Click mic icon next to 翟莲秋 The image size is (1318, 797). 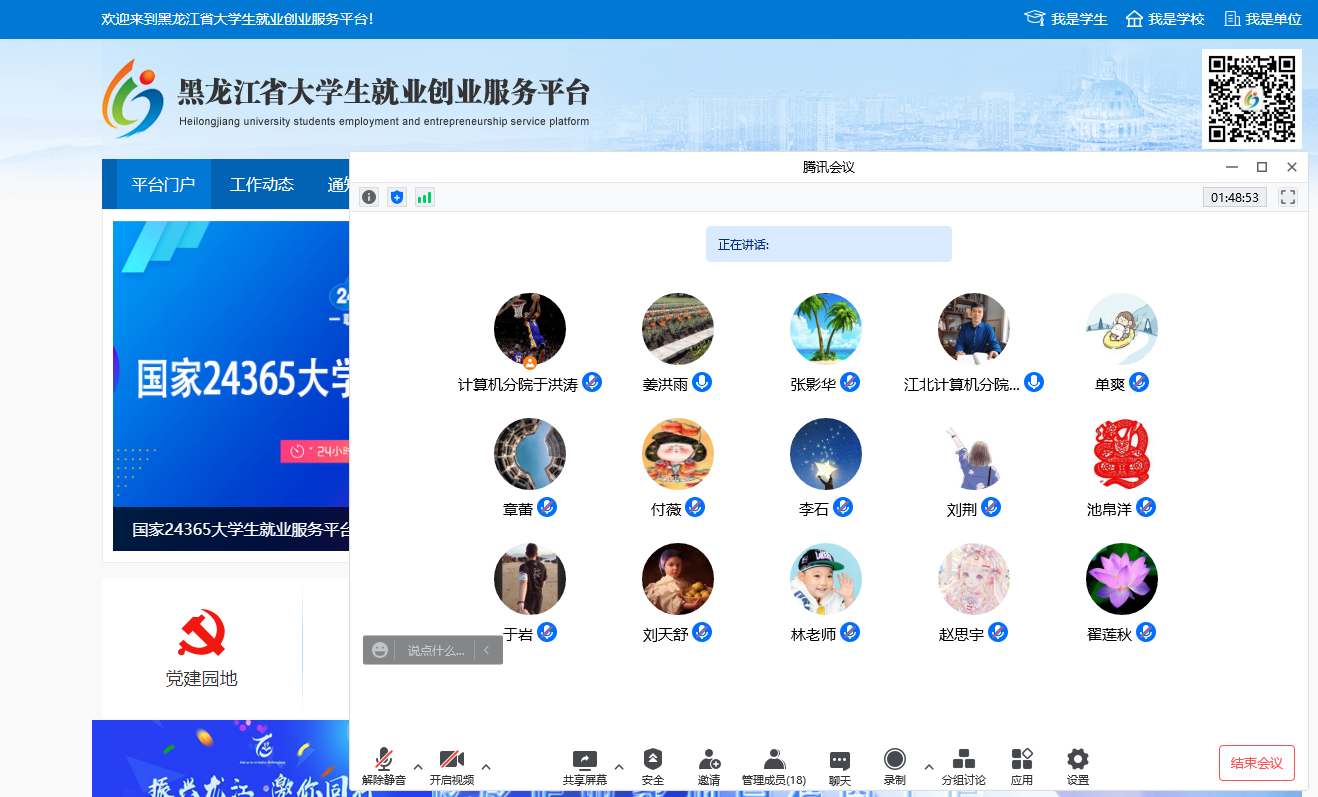1146,632
